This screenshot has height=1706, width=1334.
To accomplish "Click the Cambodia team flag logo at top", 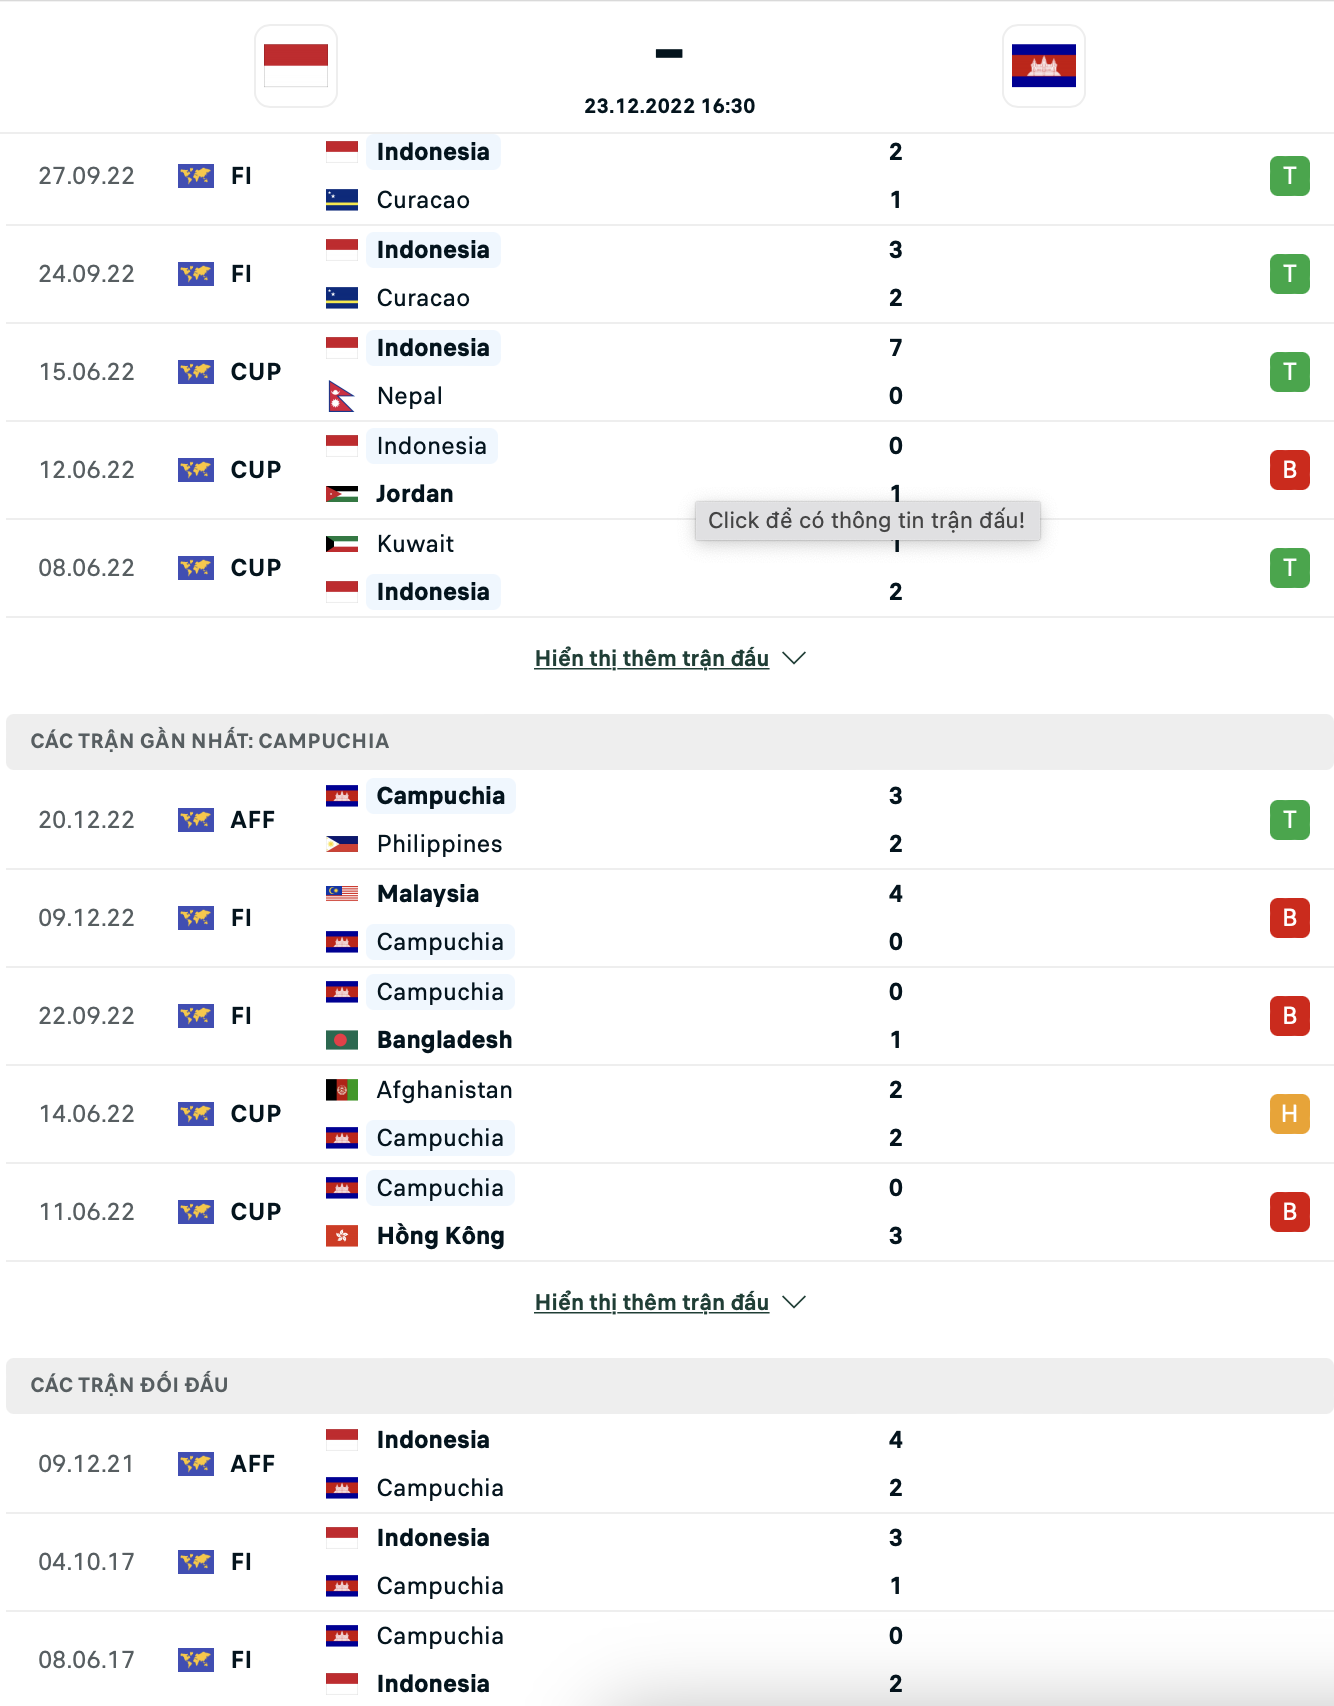I will pyautogui.click(x=1043, y=66).
